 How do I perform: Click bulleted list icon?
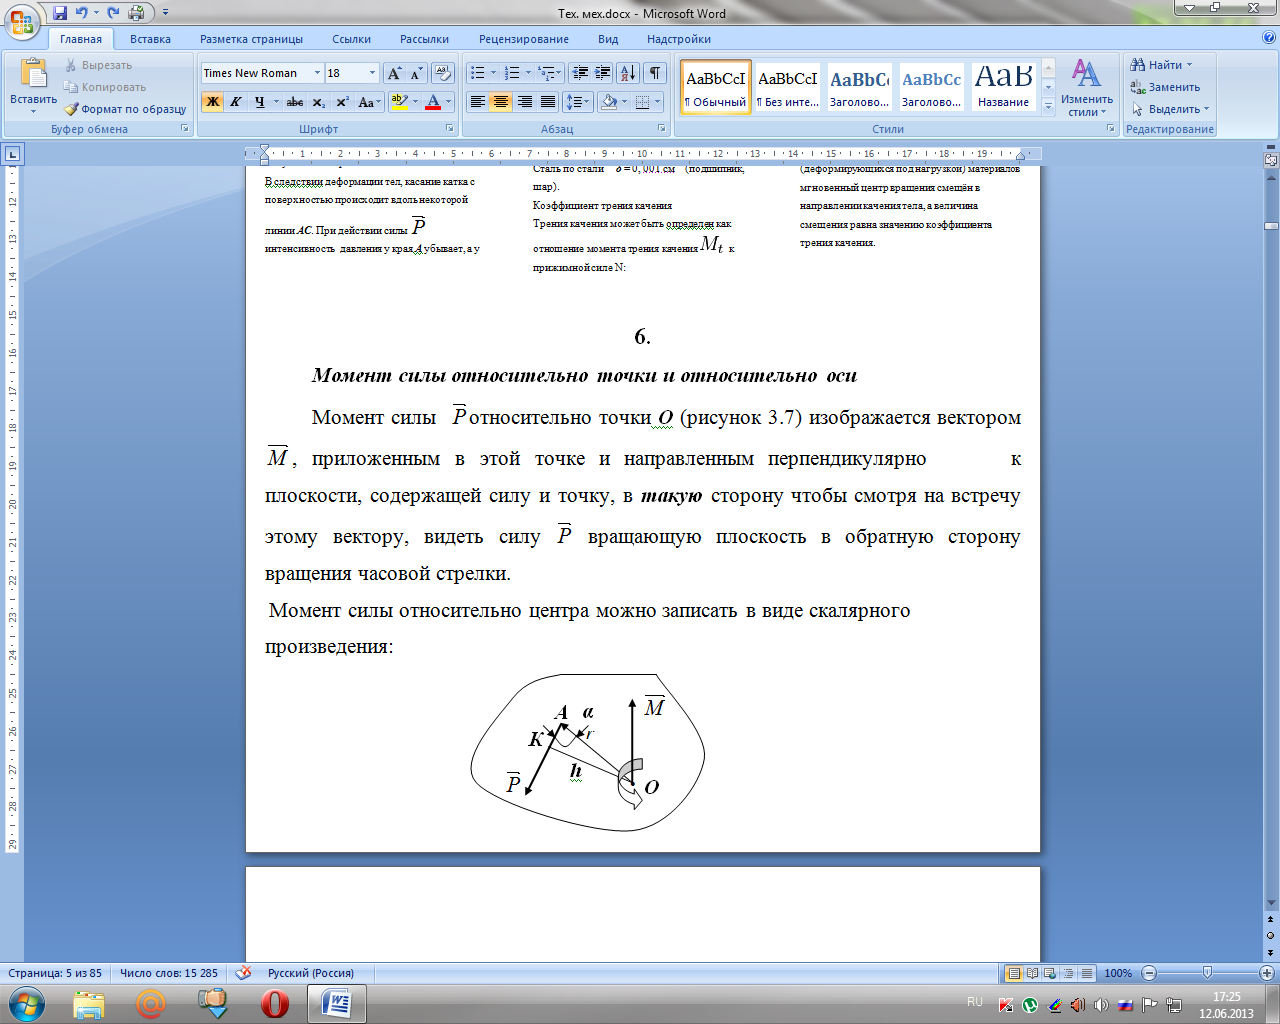coord(477,73)
